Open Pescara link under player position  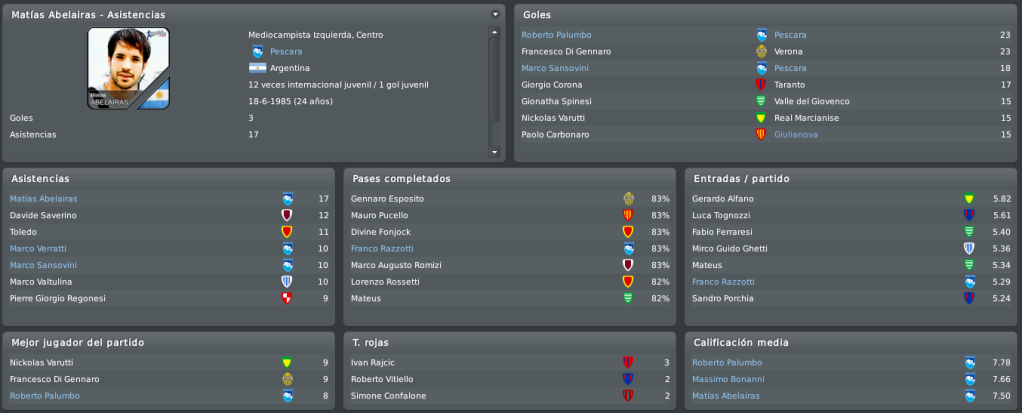click(x=286, y=51)
